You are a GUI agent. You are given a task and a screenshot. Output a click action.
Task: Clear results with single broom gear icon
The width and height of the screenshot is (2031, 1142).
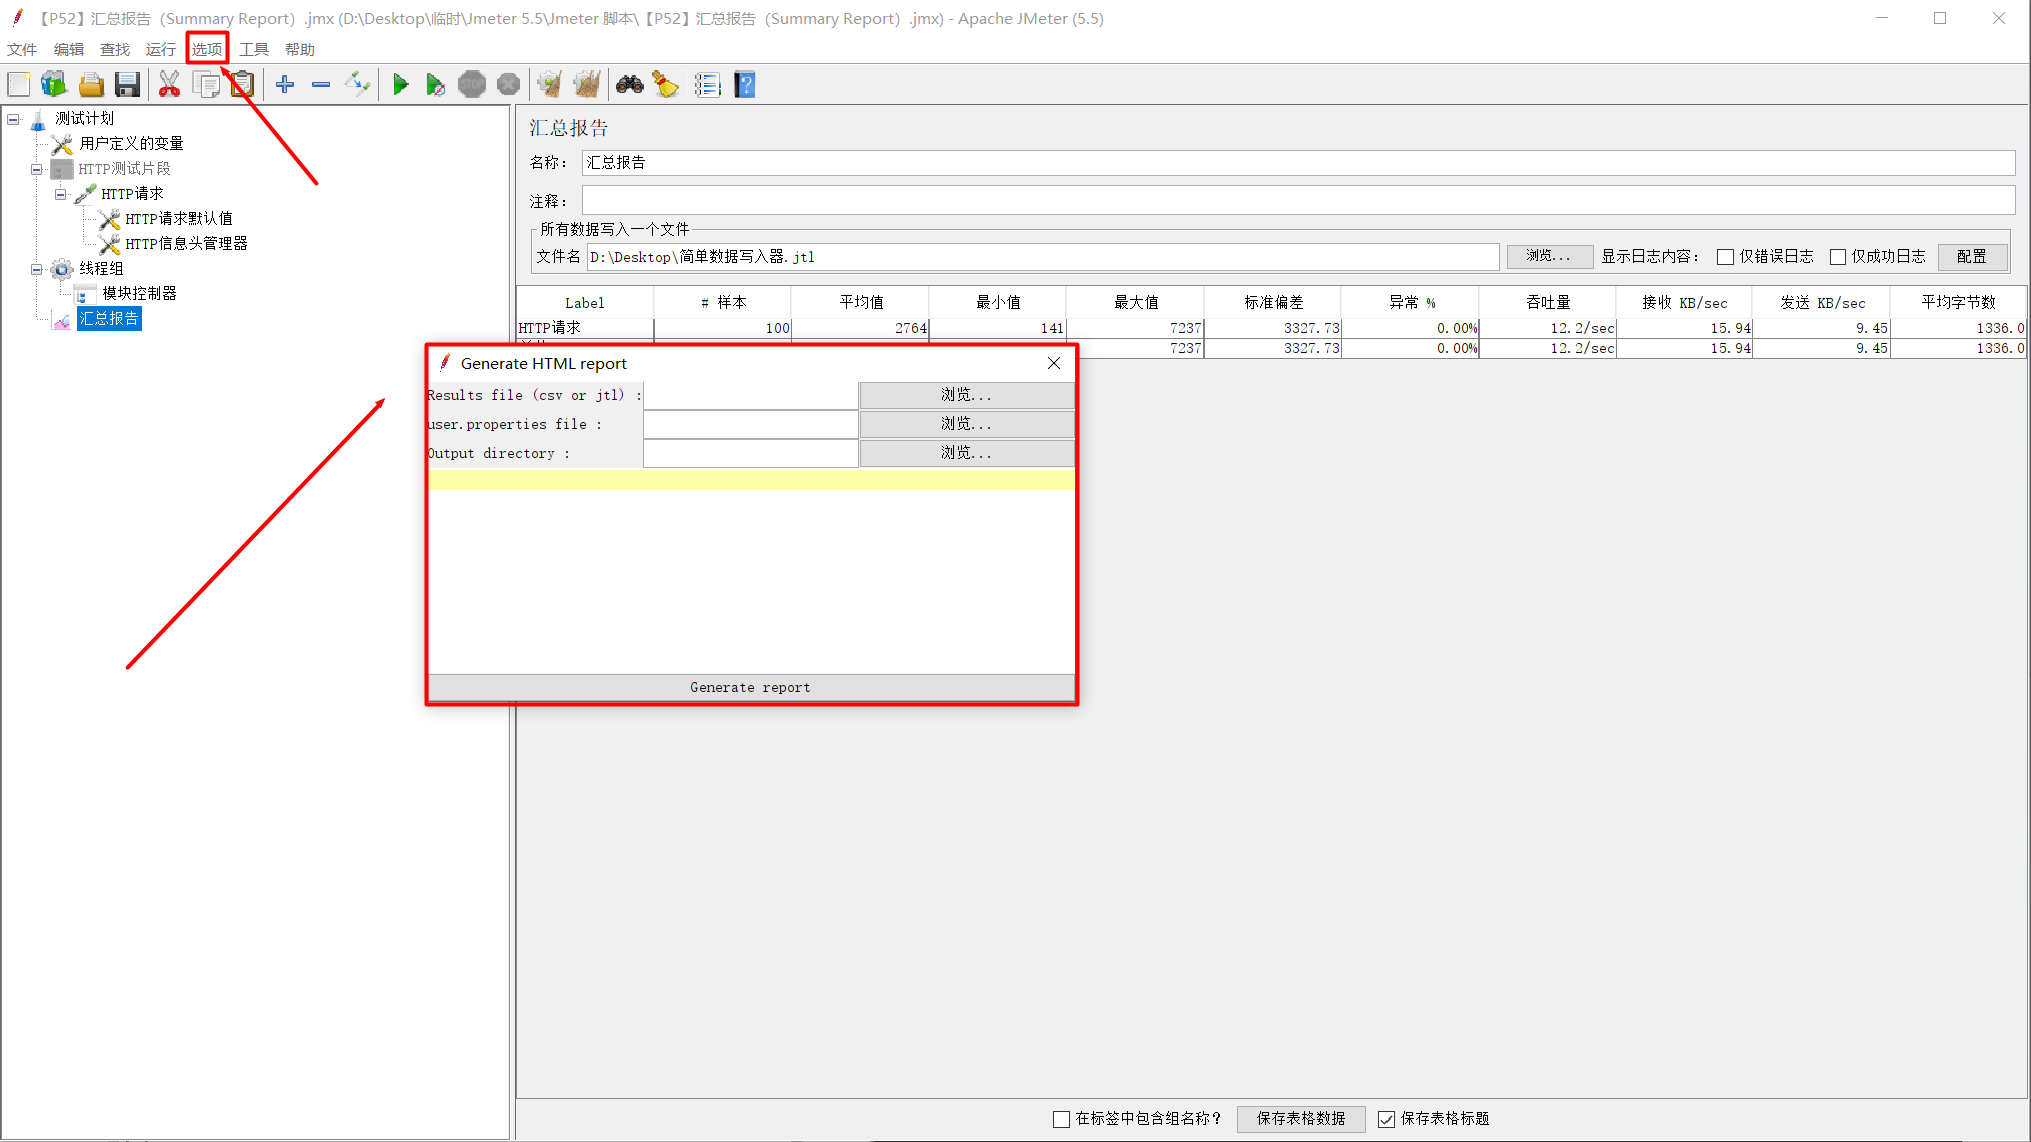[549, 85]
